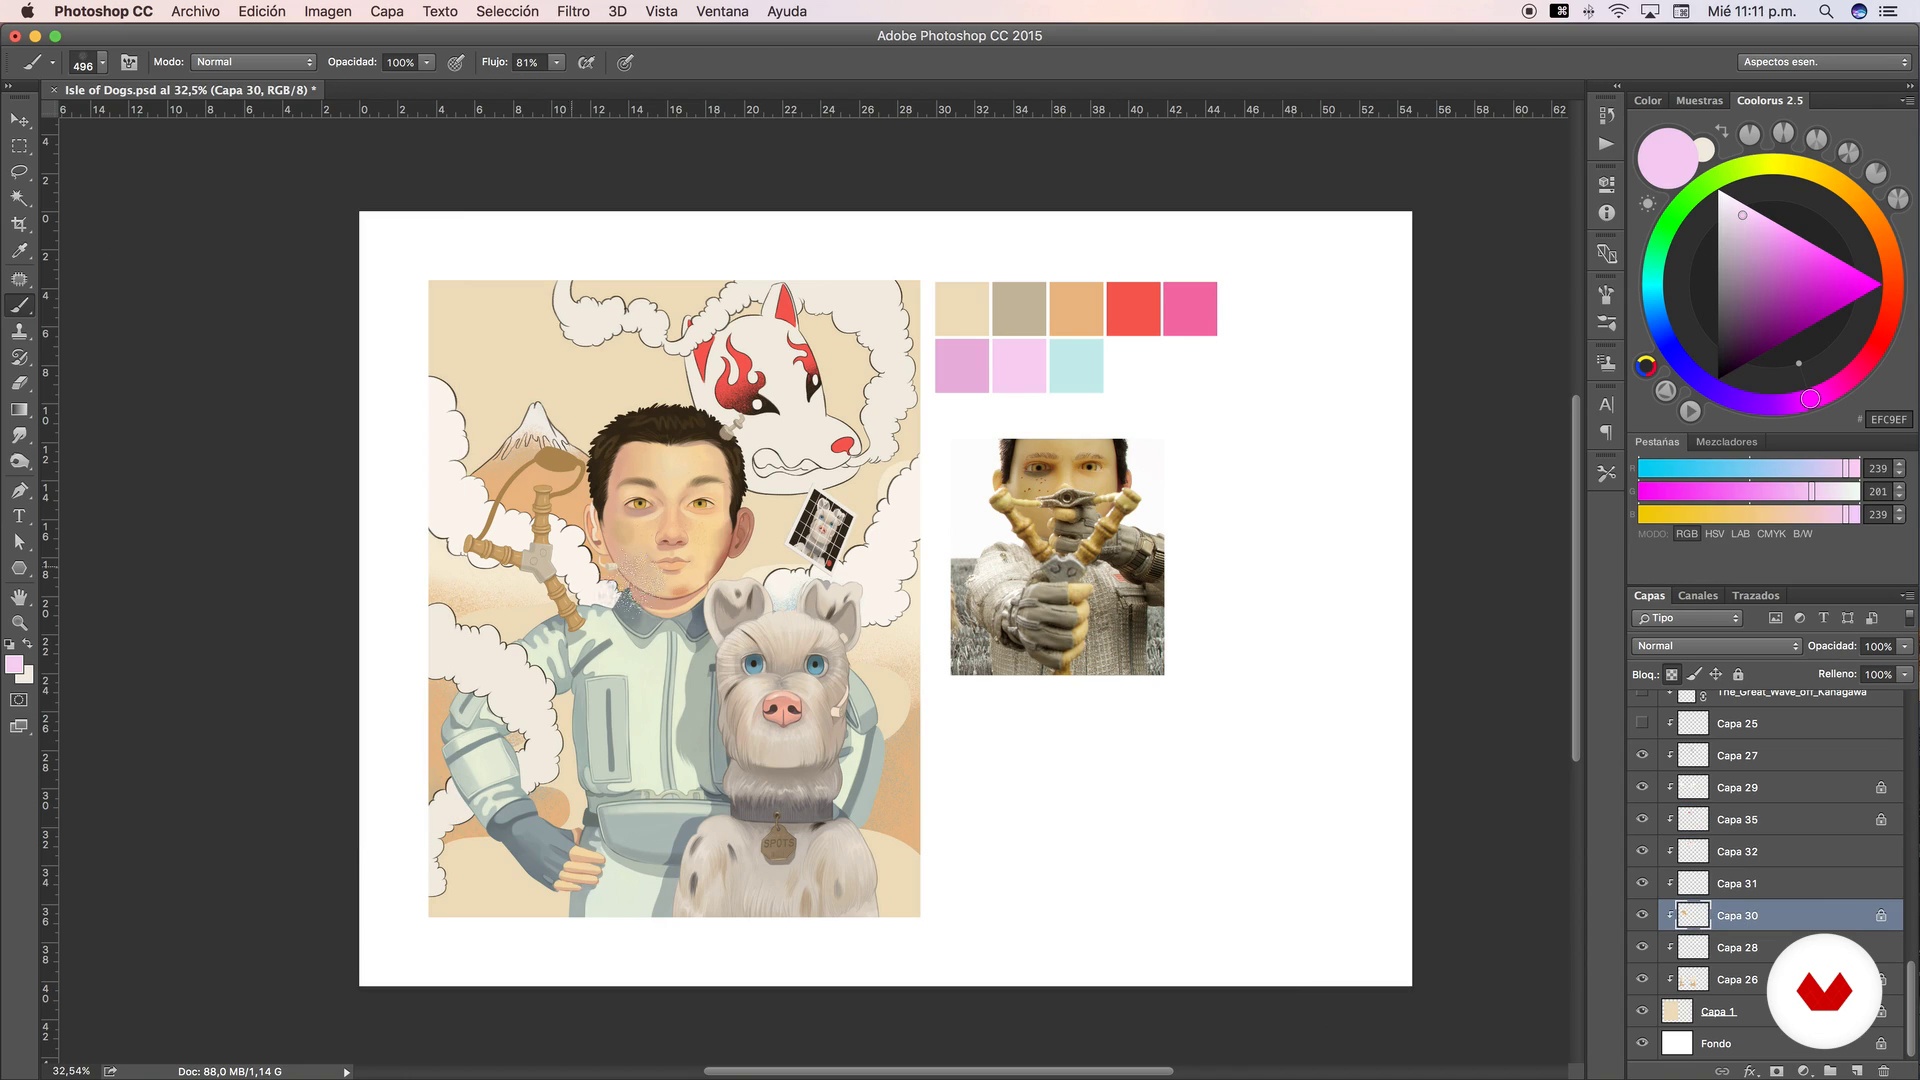The width and height of the screenshot is (1920, 1080).
Task: Toggle the lock all padlock in the Bloq. row
Action: [x=1738, y=675]
